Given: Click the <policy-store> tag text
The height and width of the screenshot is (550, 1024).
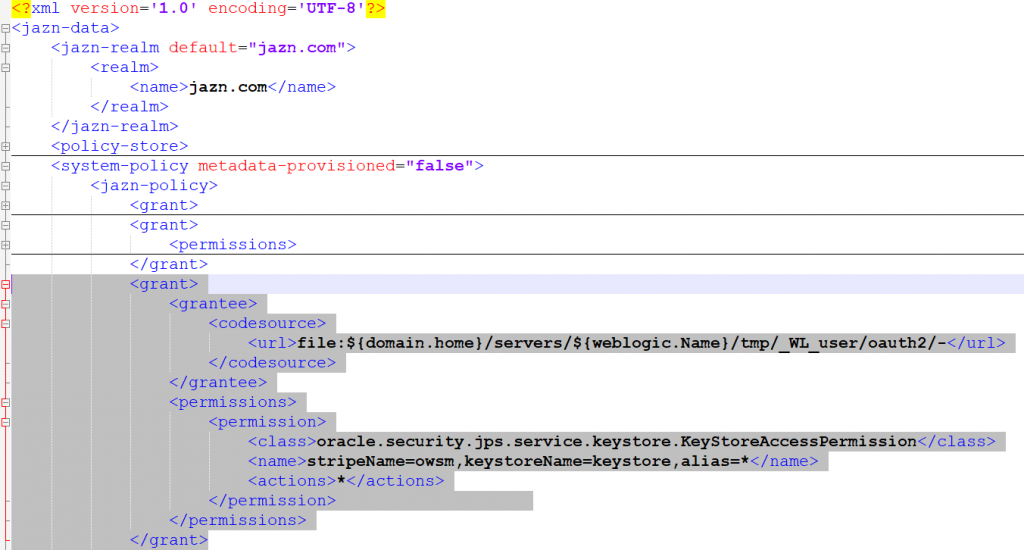Looking at the screenshot, I should (x=120, y=146).
